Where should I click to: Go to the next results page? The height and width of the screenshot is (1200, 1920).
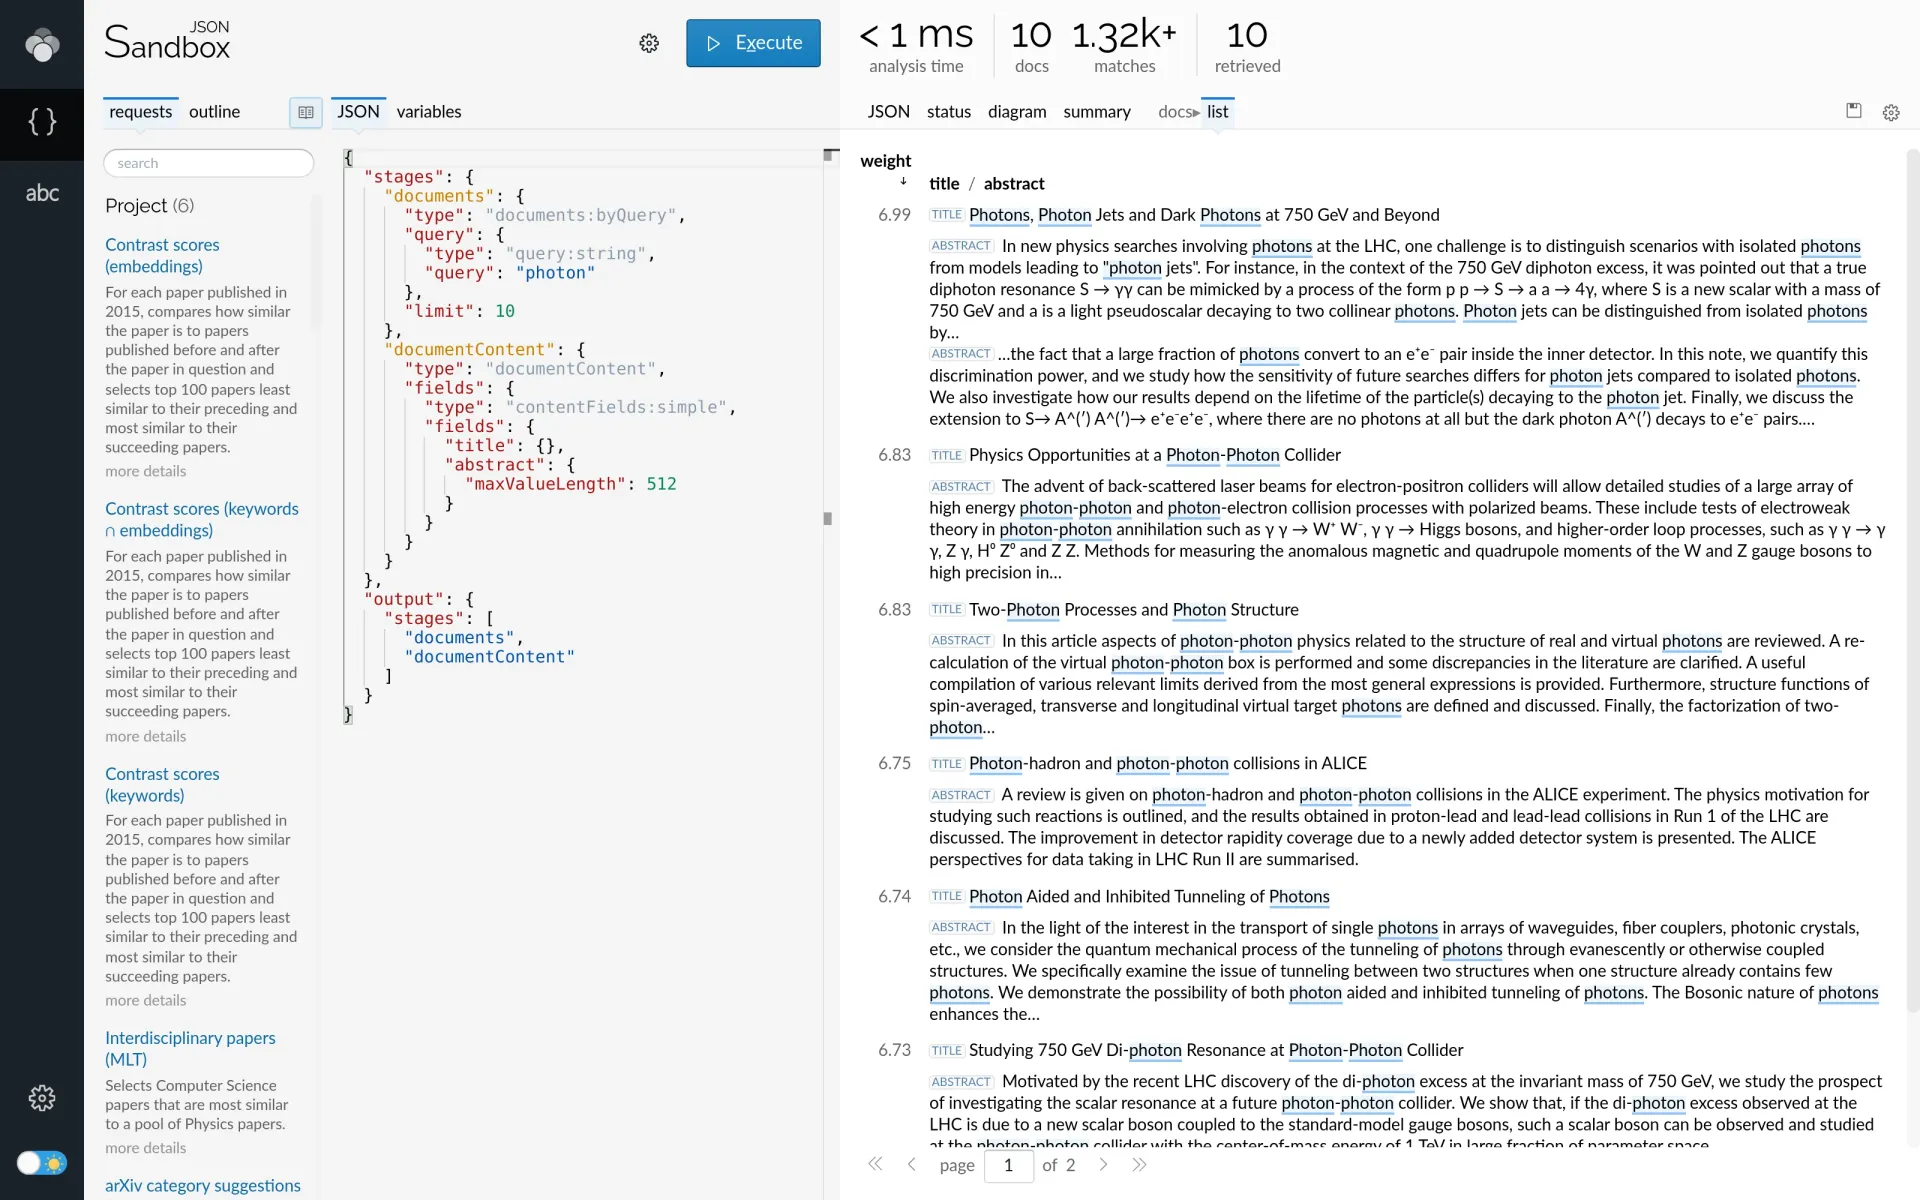point(1103,1164)
